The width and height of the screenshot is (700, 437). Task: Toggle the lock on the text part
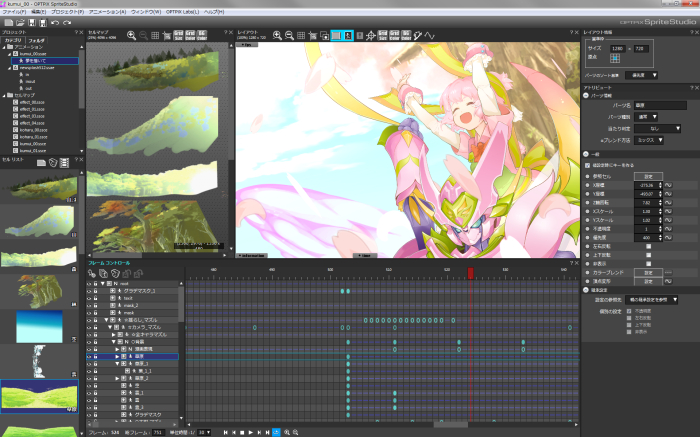pyautogui.click(x=96, y=298)
